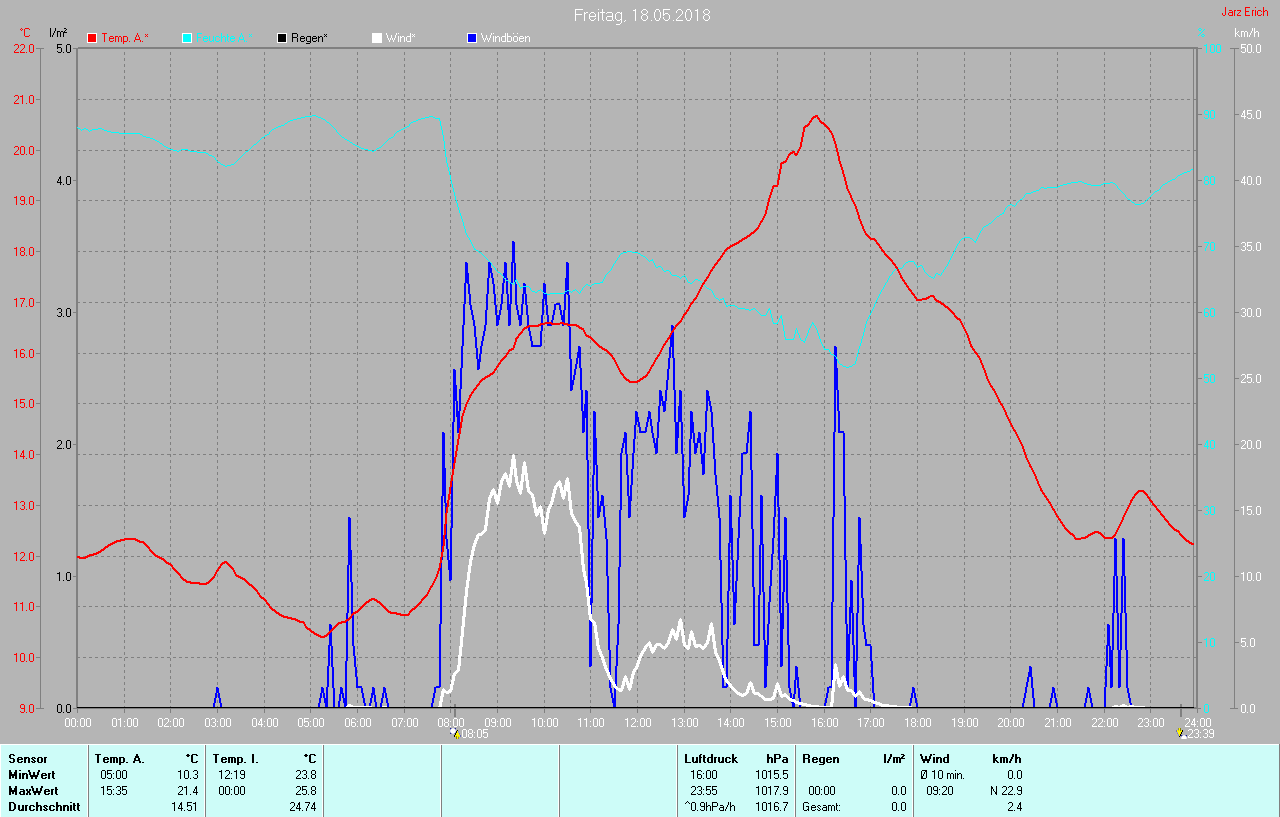The image size is (1280, 817).
Task: Click the 12:00 time axis label
Action: pyautogui.click(x=637, y=722)
